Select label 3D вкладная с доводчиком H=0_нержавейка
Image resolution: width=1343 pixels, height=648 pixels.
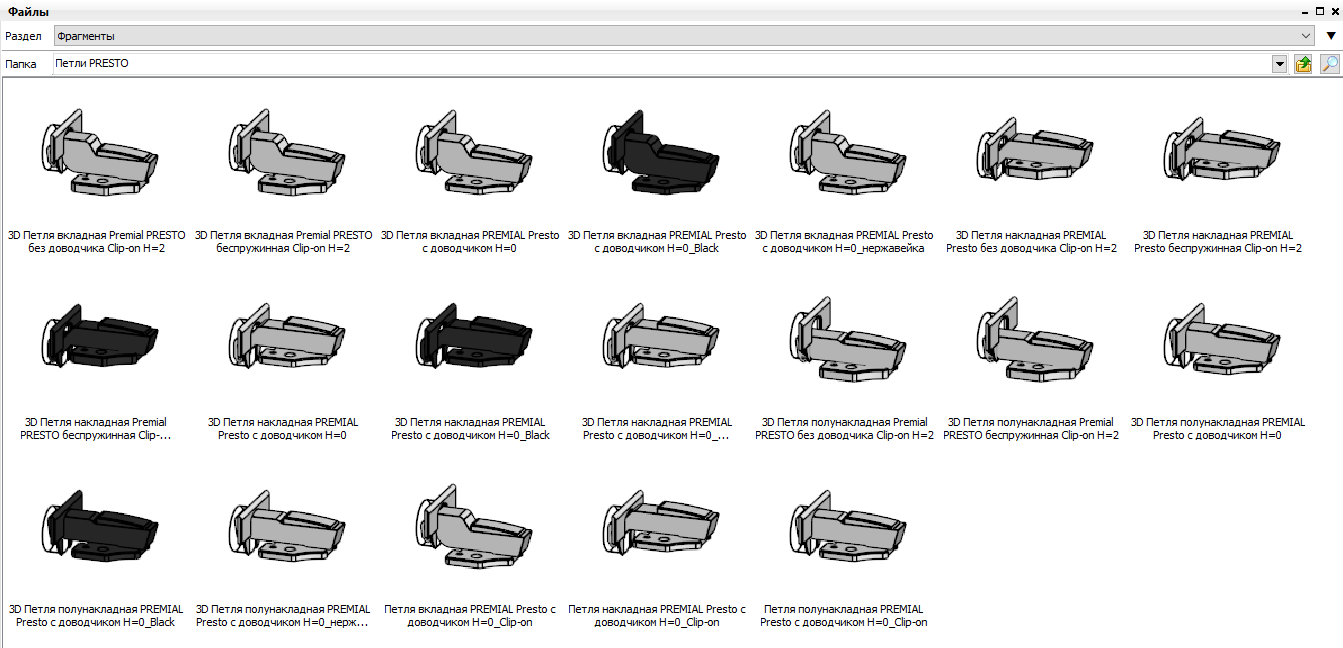click(844, 241)
